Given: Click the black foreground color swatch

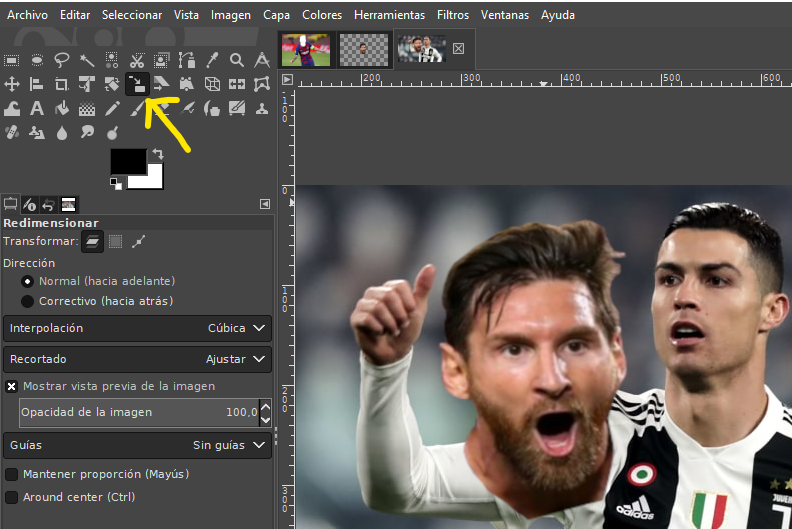Looking at the screenshot, I should 126,161.
